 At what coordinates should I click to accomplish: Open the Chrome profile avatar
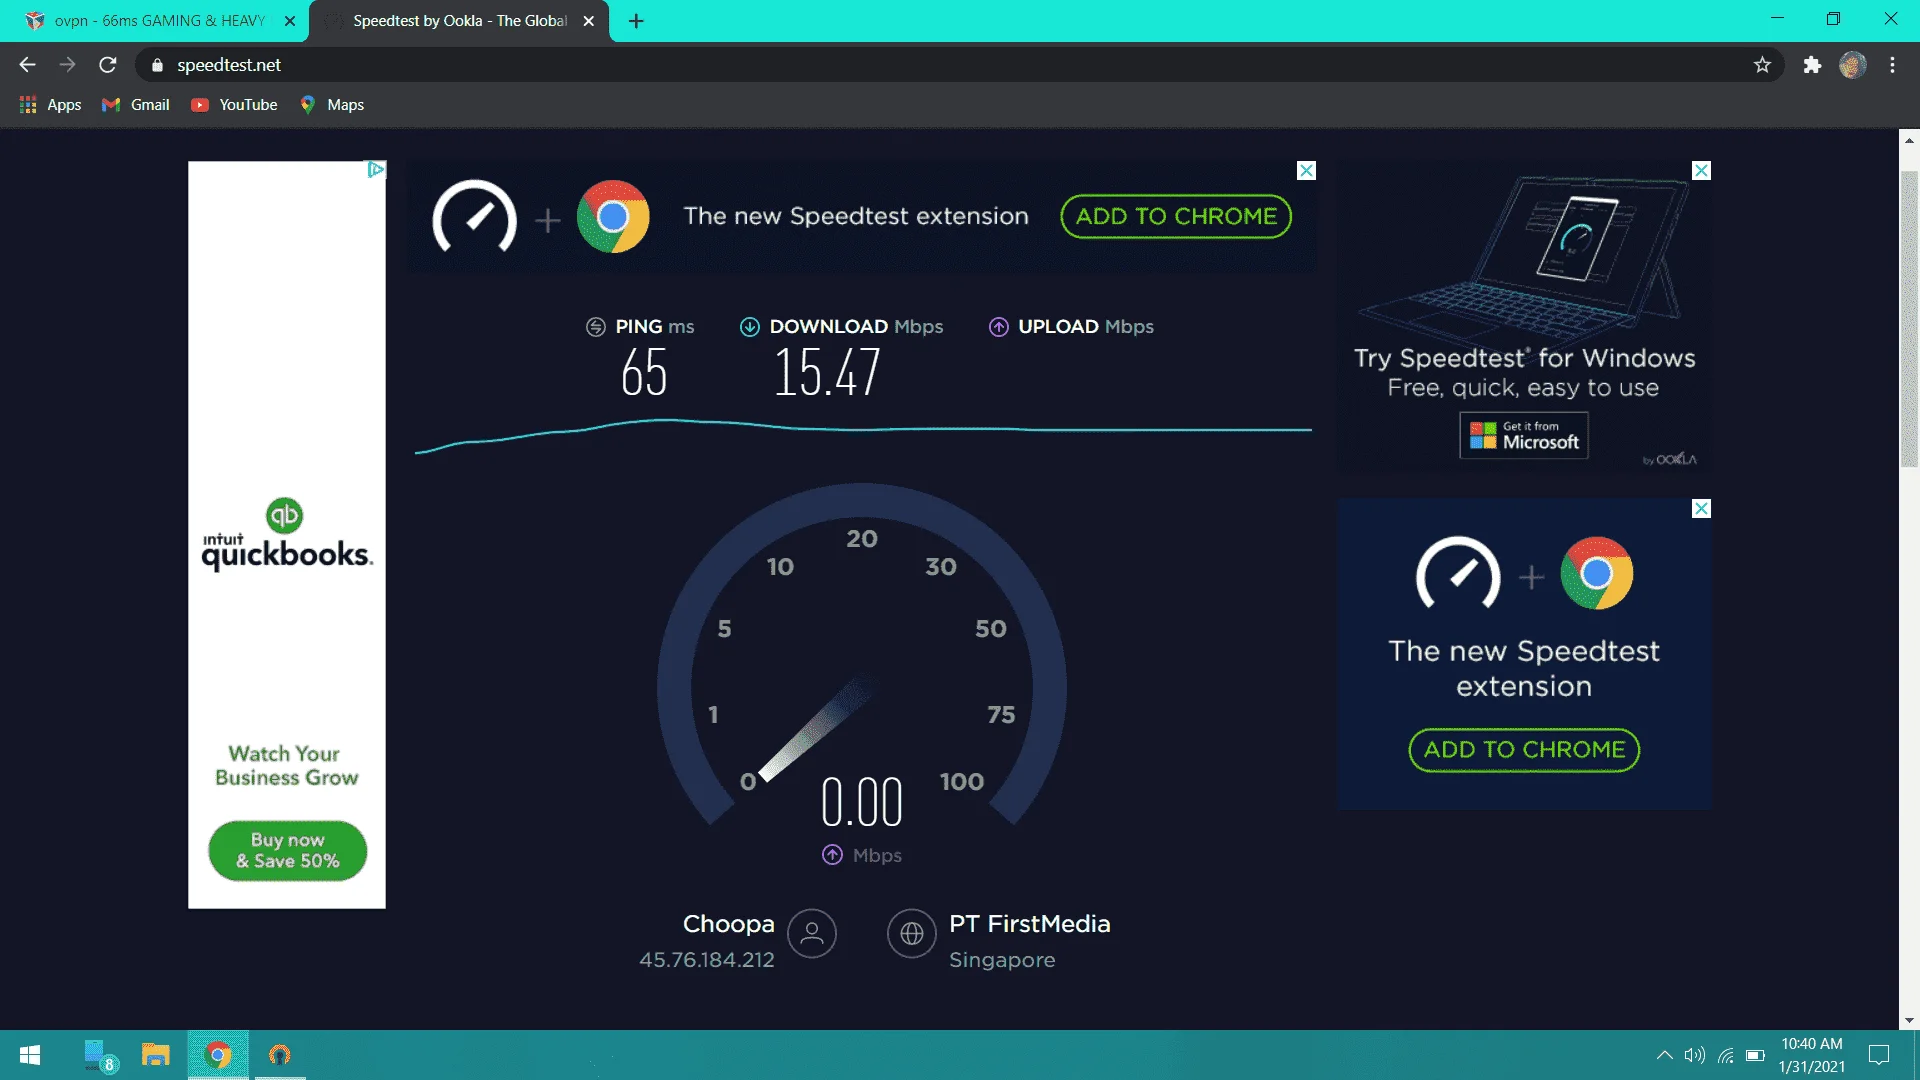1852,65
